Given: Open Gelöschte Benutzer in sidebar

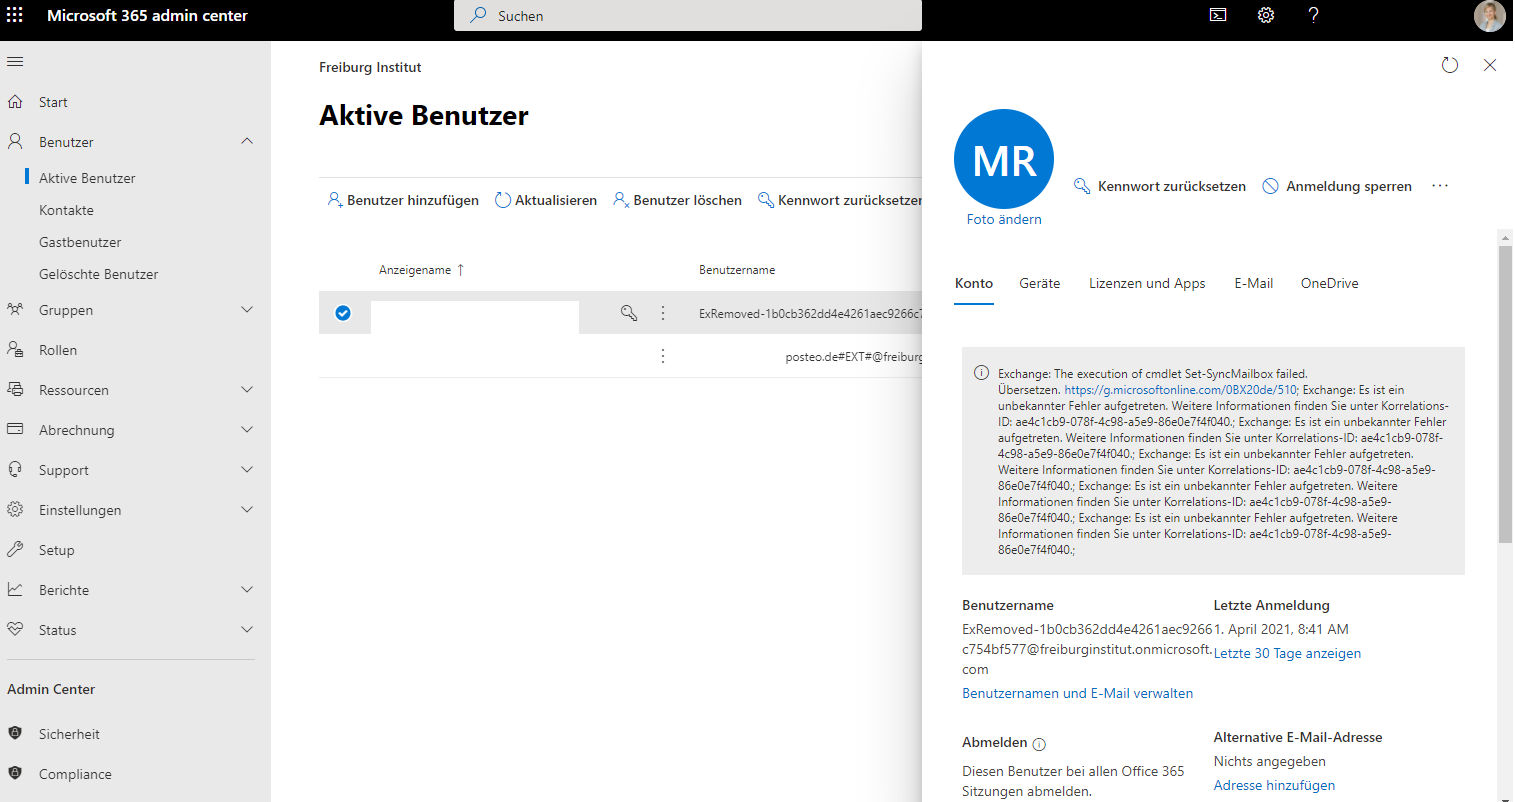Looking at the screenshot, I should pos(98,274).
